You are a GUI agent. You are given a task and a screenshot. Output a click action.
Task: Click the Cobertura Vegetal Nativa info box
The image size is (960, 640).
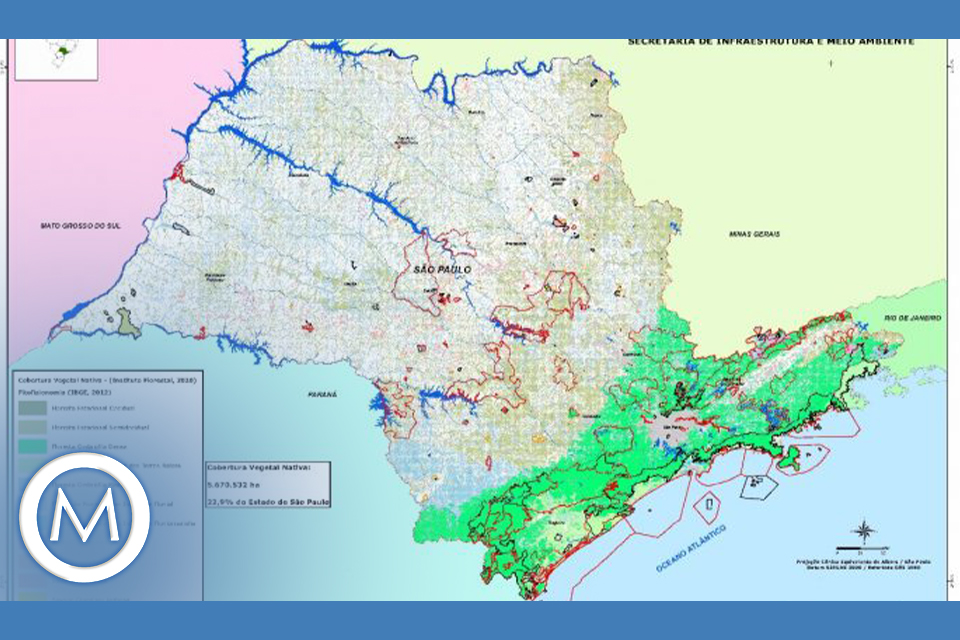pos(267,484)
